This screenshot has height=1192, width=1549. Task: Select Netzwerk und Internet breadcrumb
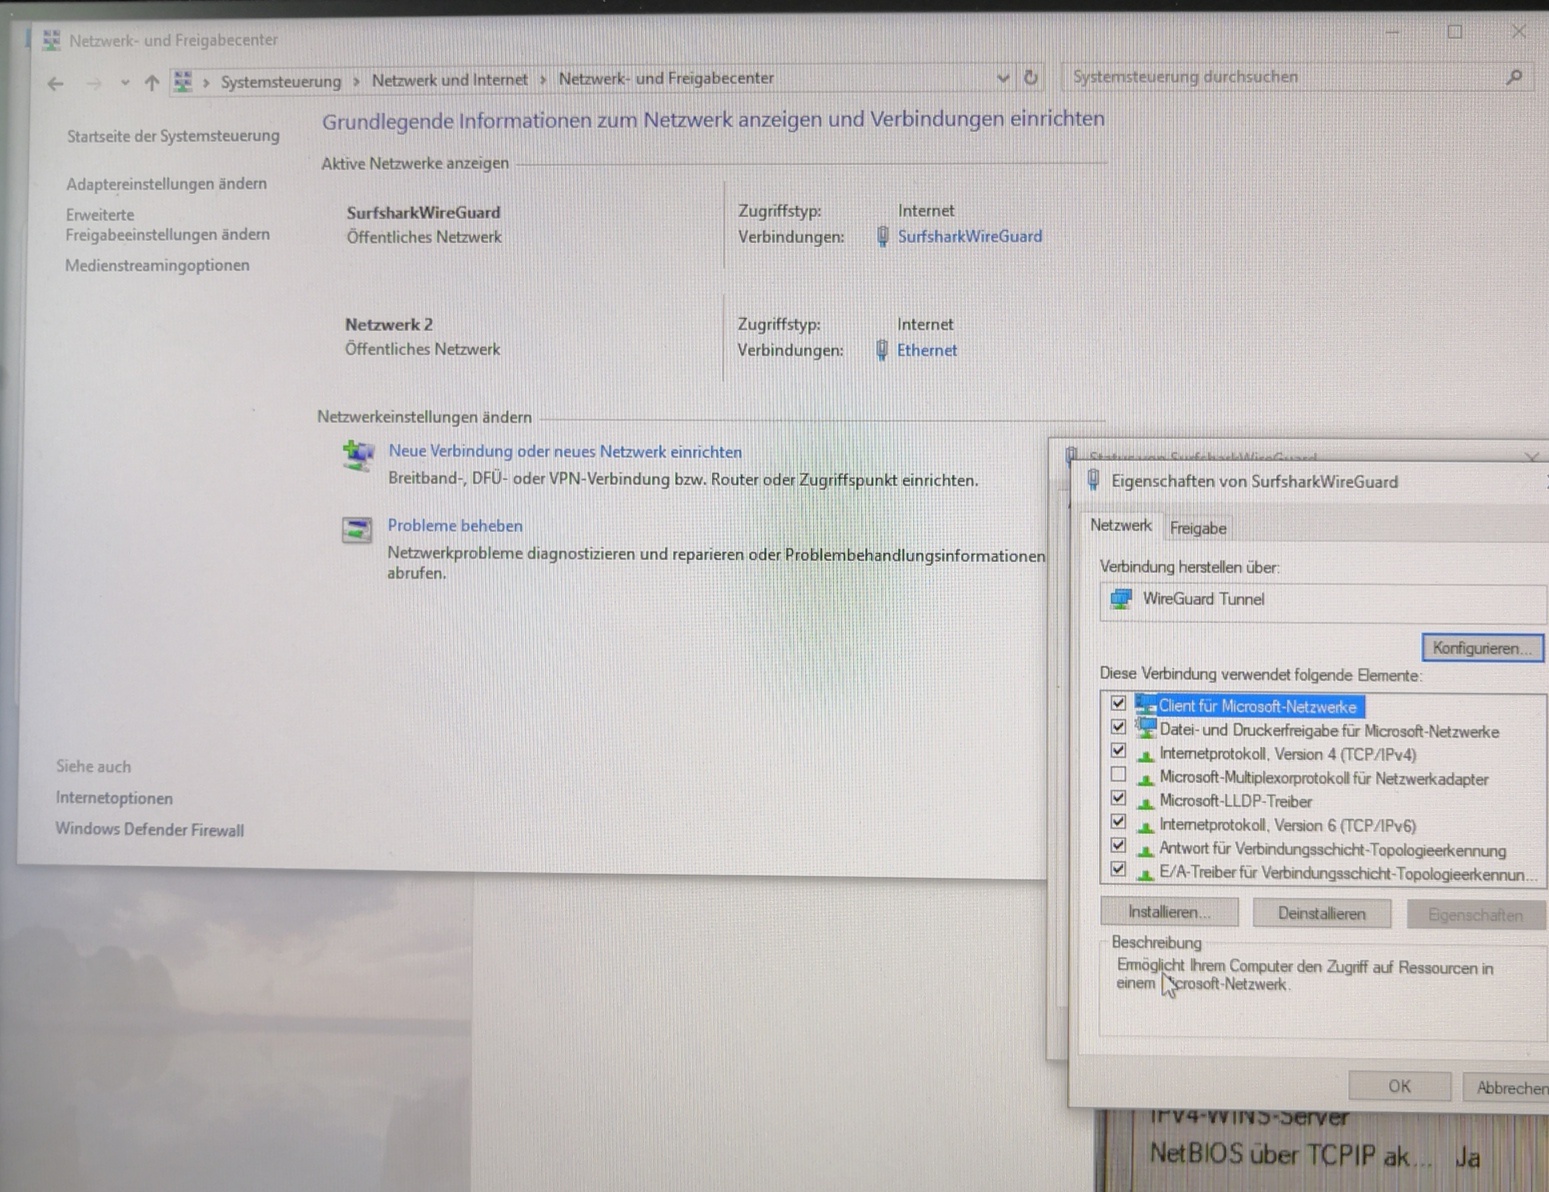tap(450, 80)
